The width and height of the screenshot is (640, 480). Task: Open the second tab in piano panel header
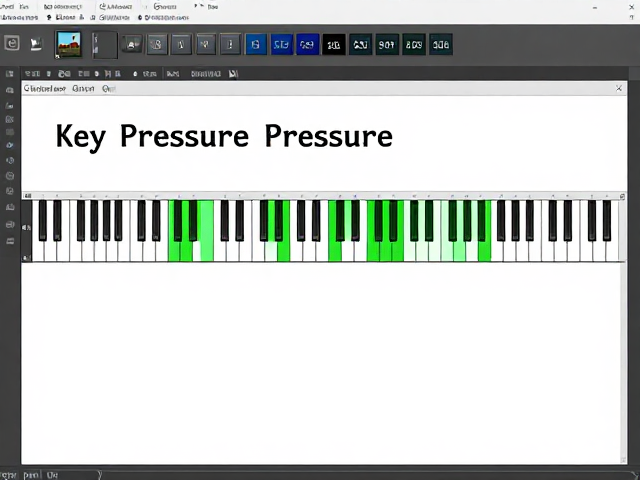click(83, 89)
